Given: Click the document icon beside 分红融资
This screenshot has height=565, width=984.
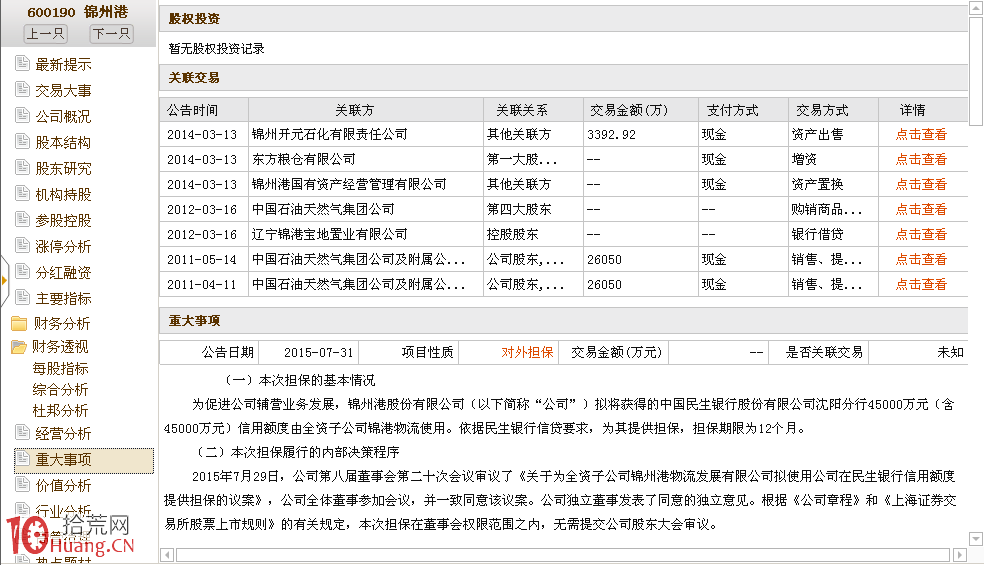Looking at the screenshot, I should 22,271.
